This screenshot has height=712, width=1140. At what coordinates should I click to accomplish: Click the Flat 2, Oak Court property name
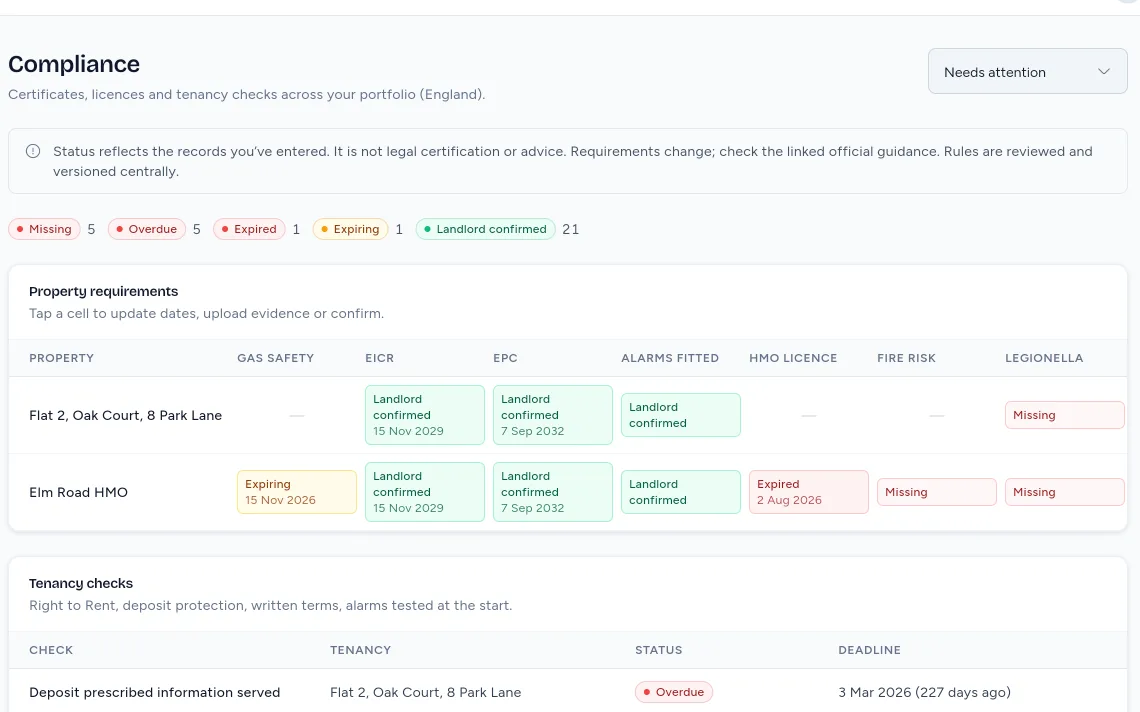tap(126, 415)
